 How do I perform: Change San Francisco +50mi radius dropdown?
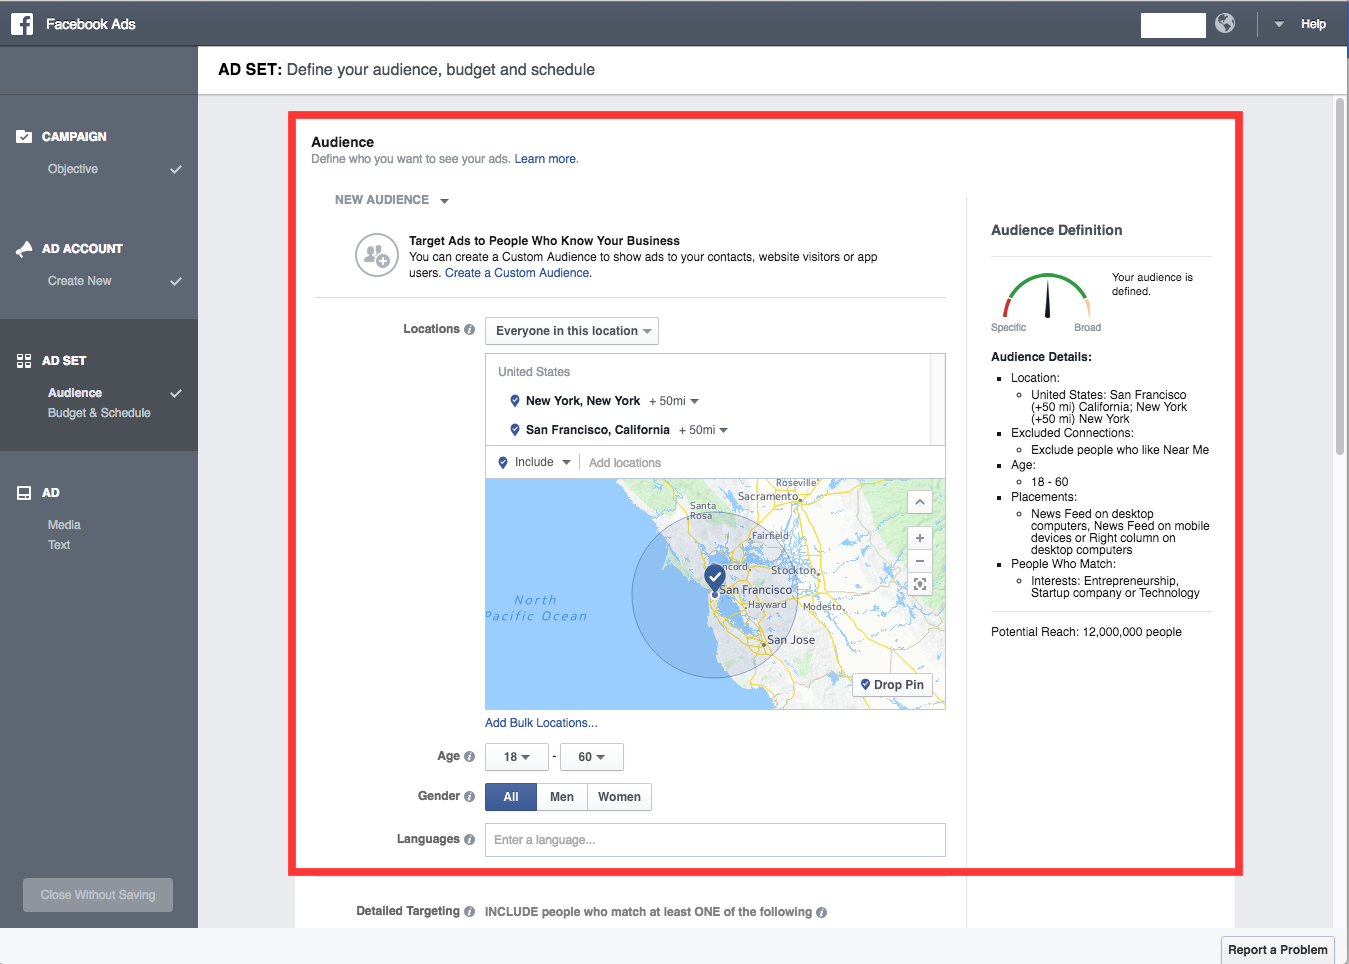(703, 430)
